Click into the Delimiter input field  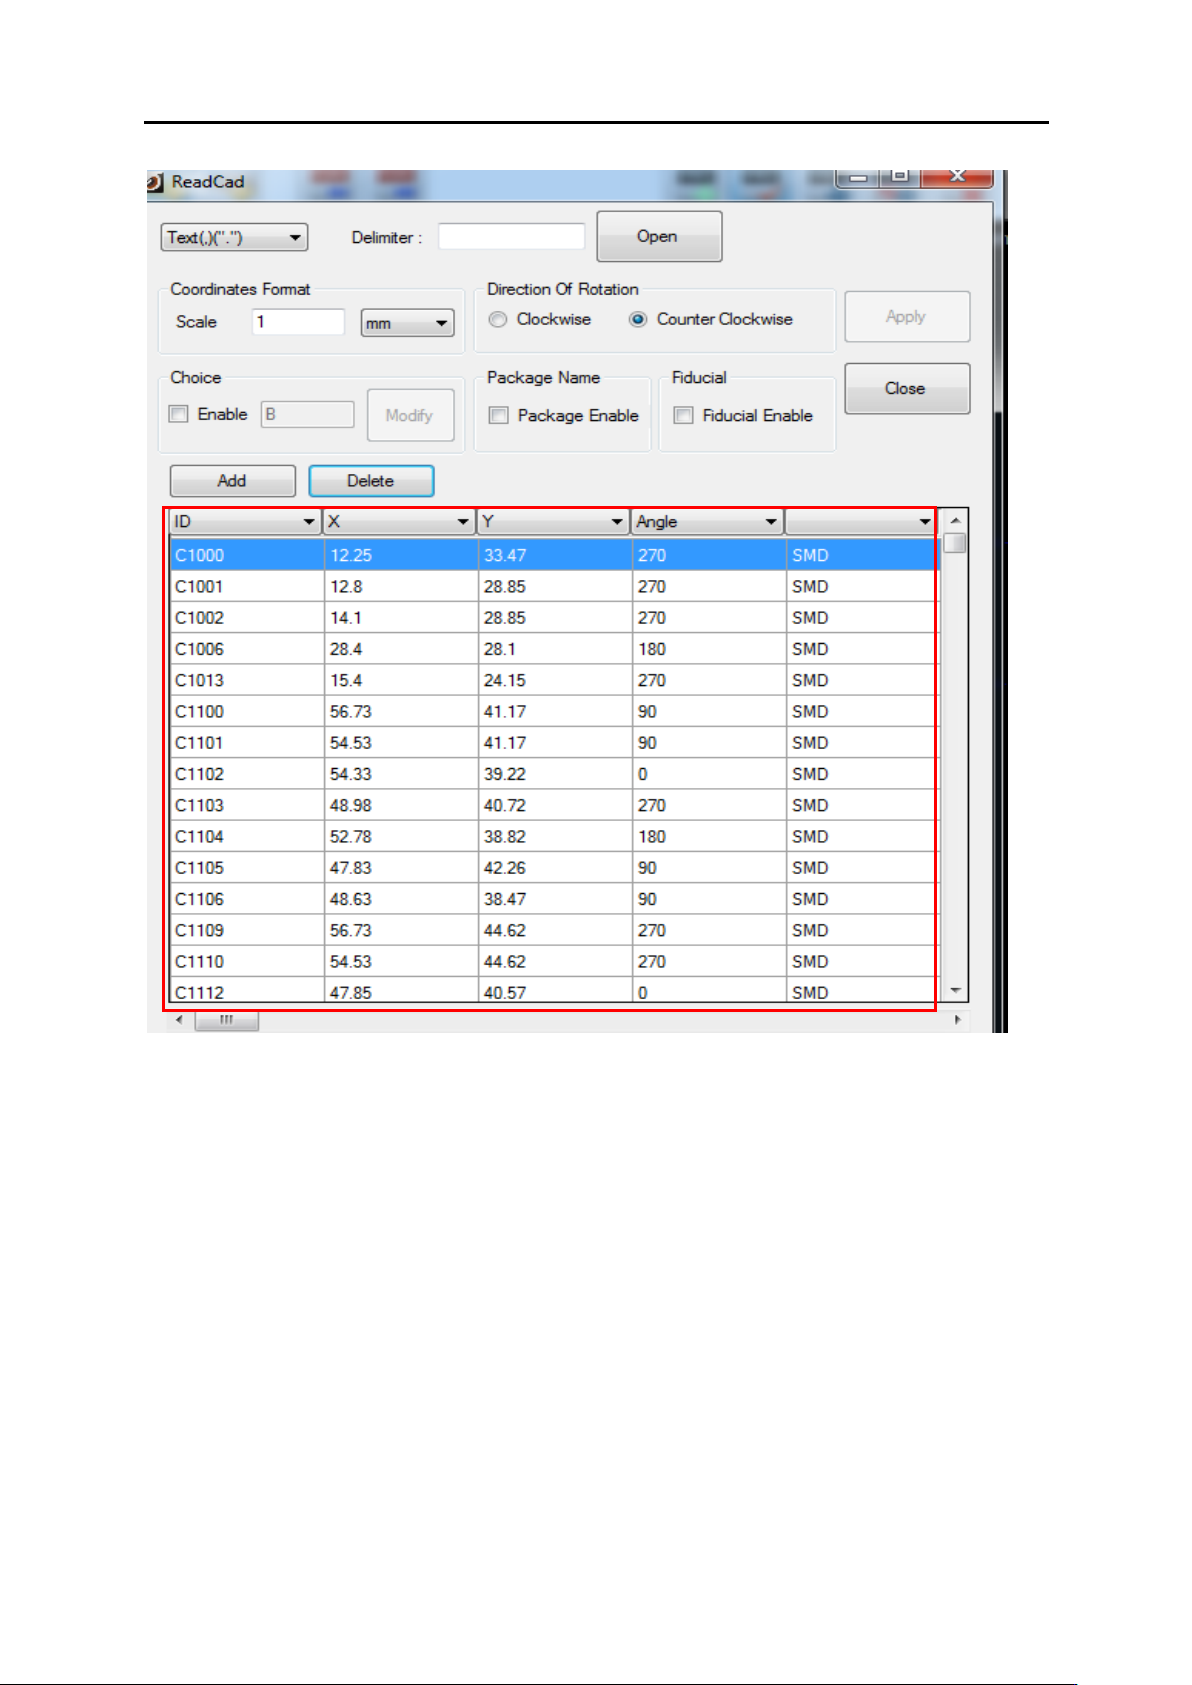511,237
